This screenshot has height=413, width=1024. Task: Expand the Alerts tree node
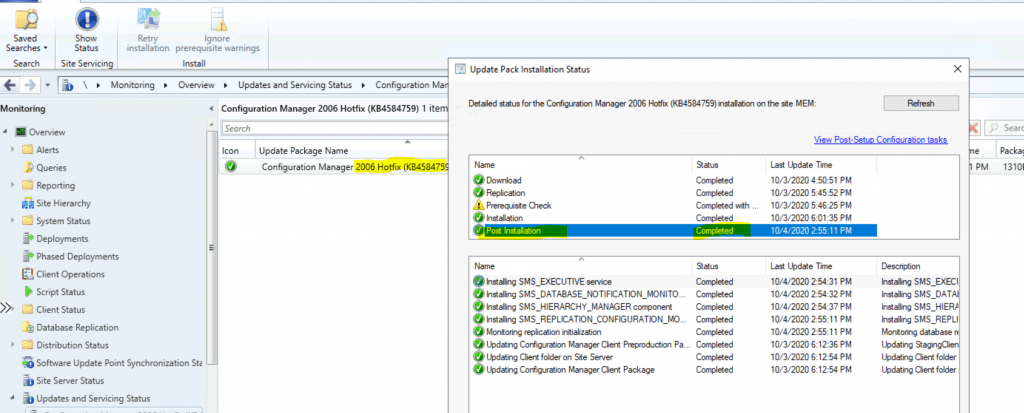click(12, 150)
